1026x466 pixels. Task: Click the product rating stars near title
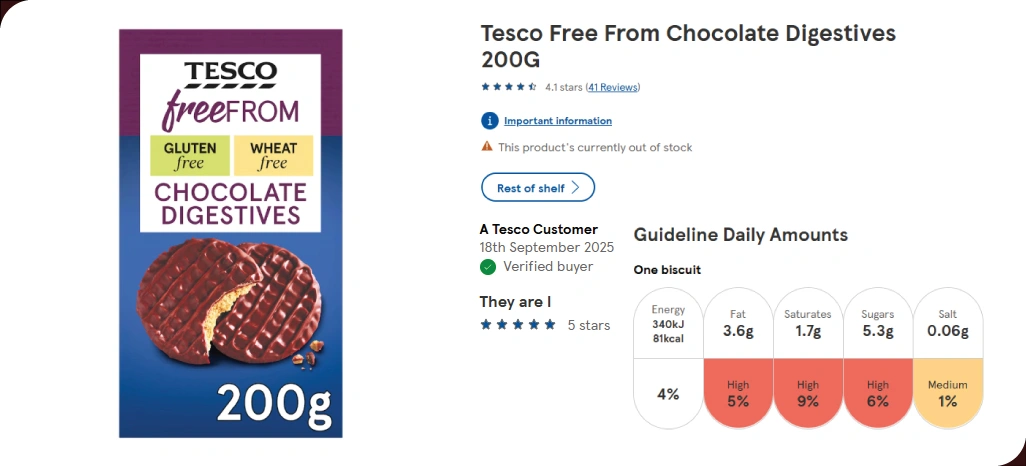[x=509, y=87]
